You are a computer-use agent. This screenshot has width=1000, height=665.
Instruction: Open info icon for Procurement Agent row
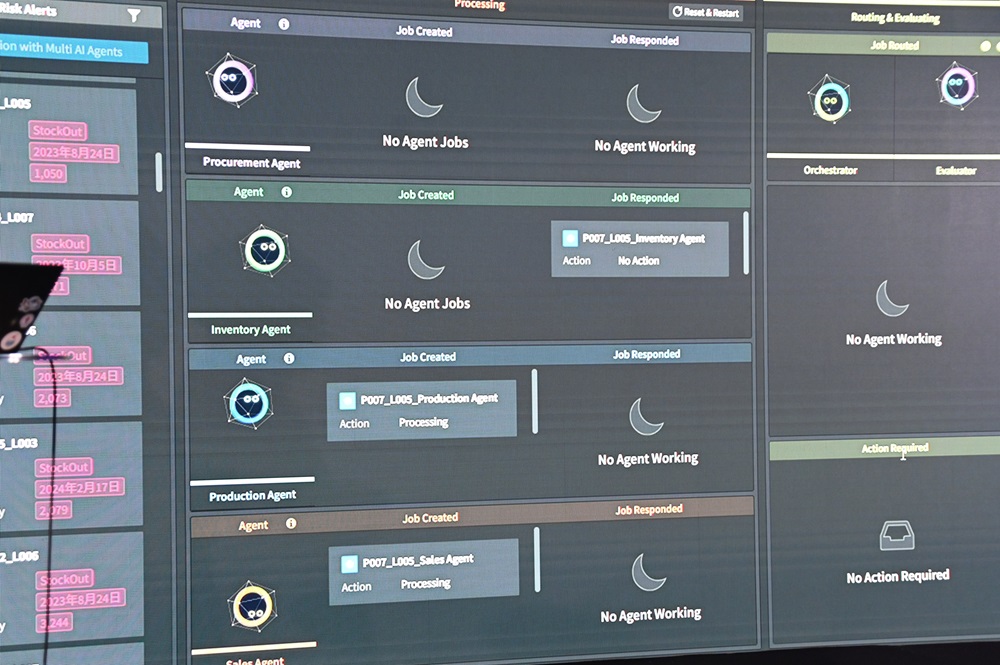click(284, 24)
